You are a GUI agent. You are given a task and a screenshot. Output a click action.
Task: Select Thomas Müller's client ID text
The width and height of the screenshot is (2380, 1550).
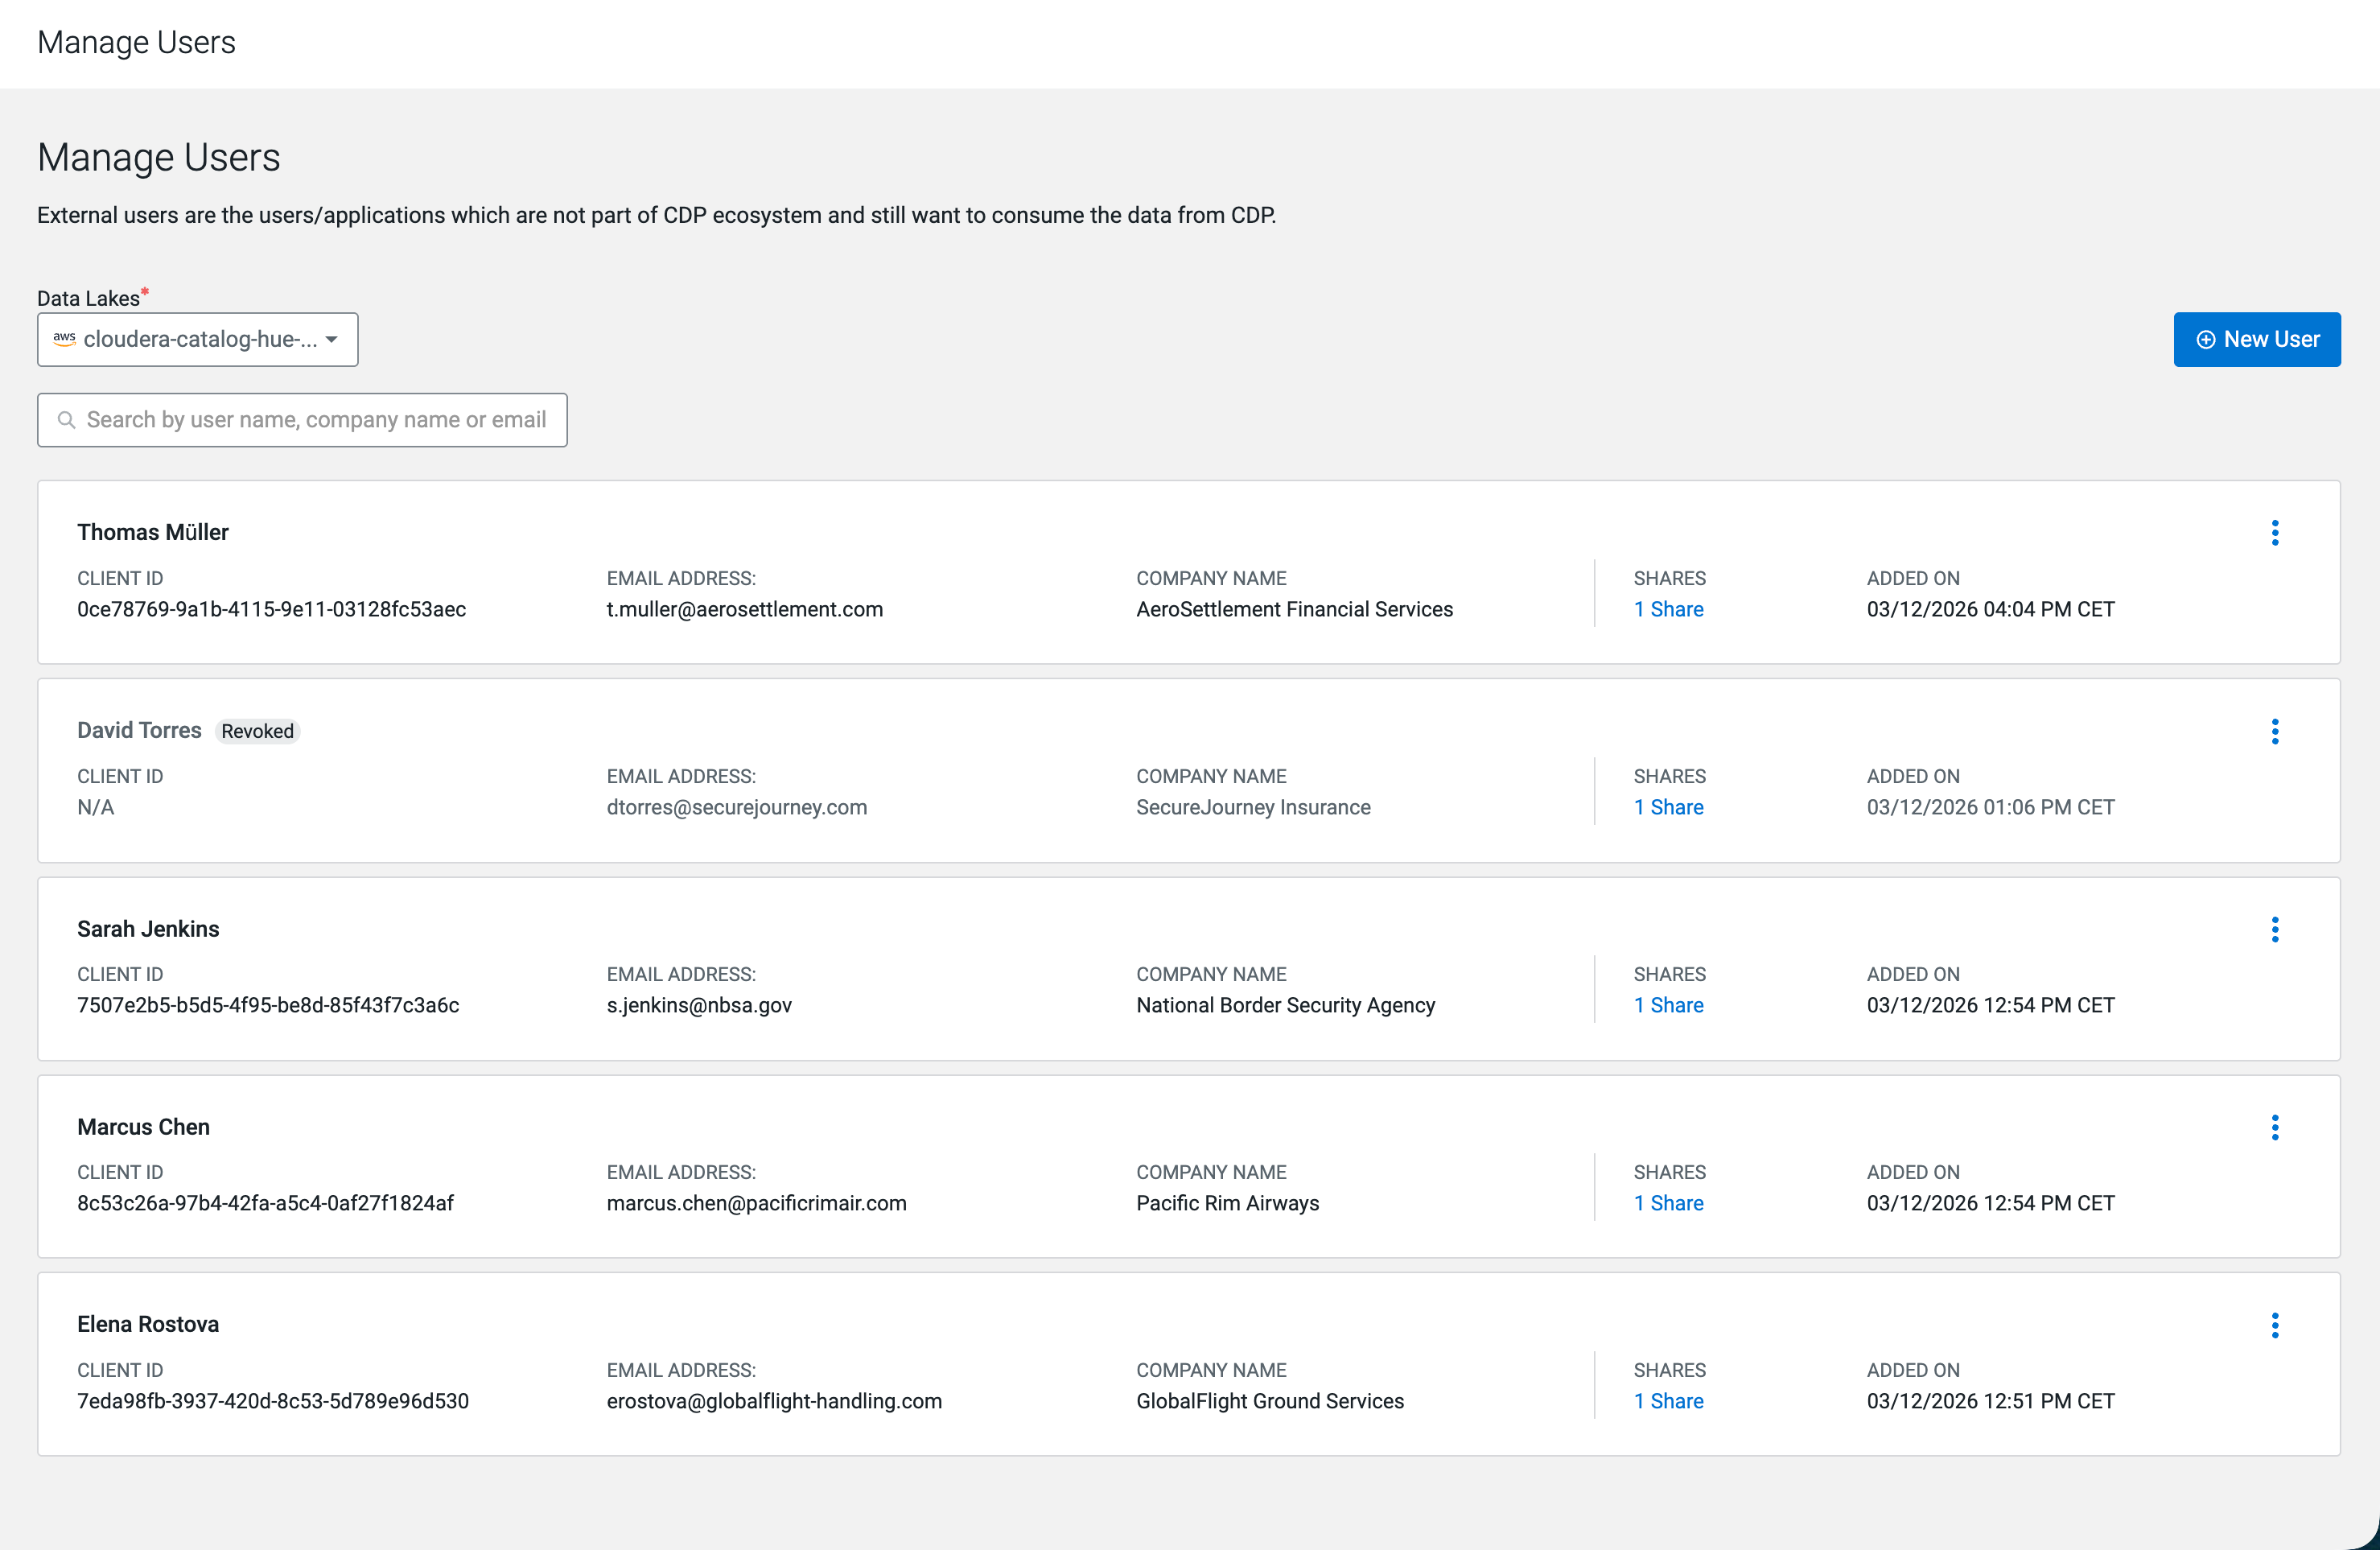(271, 609)
